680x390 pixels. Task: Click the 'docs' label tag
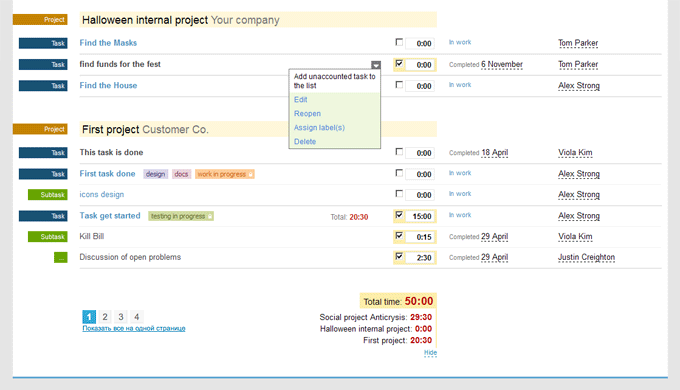point(181,174)
